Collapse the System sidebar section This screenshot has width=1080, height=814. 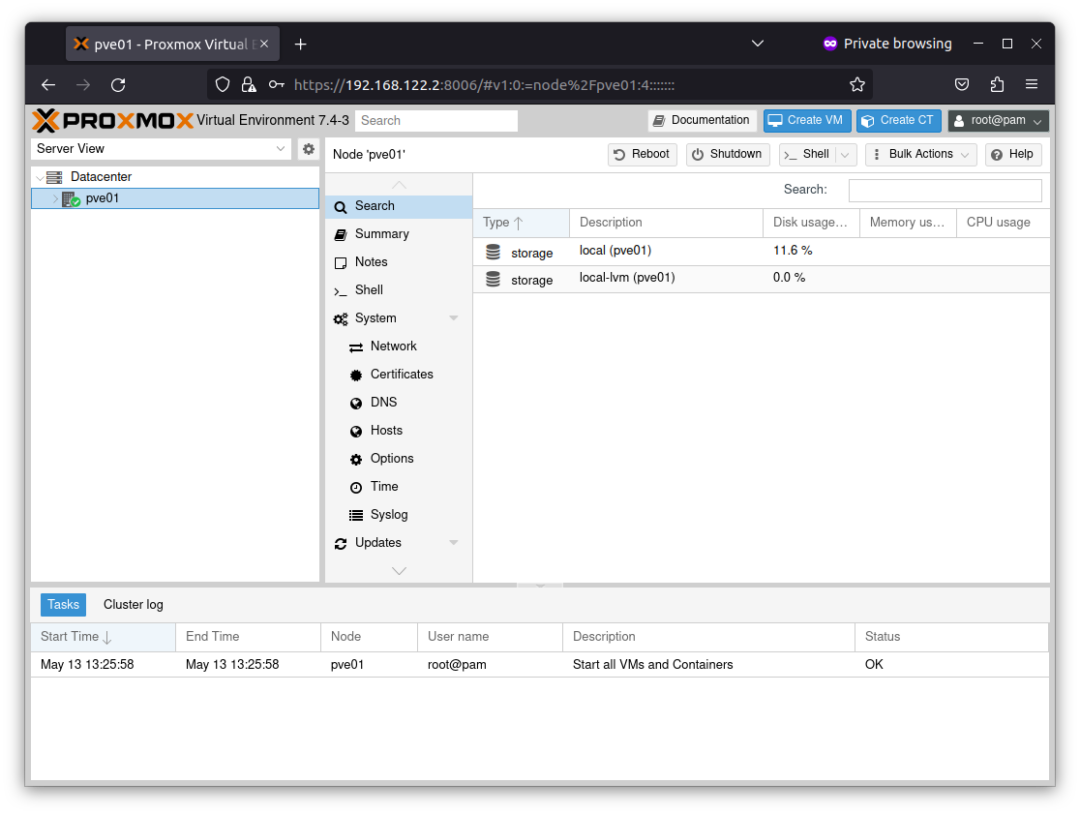pos(454,318)
